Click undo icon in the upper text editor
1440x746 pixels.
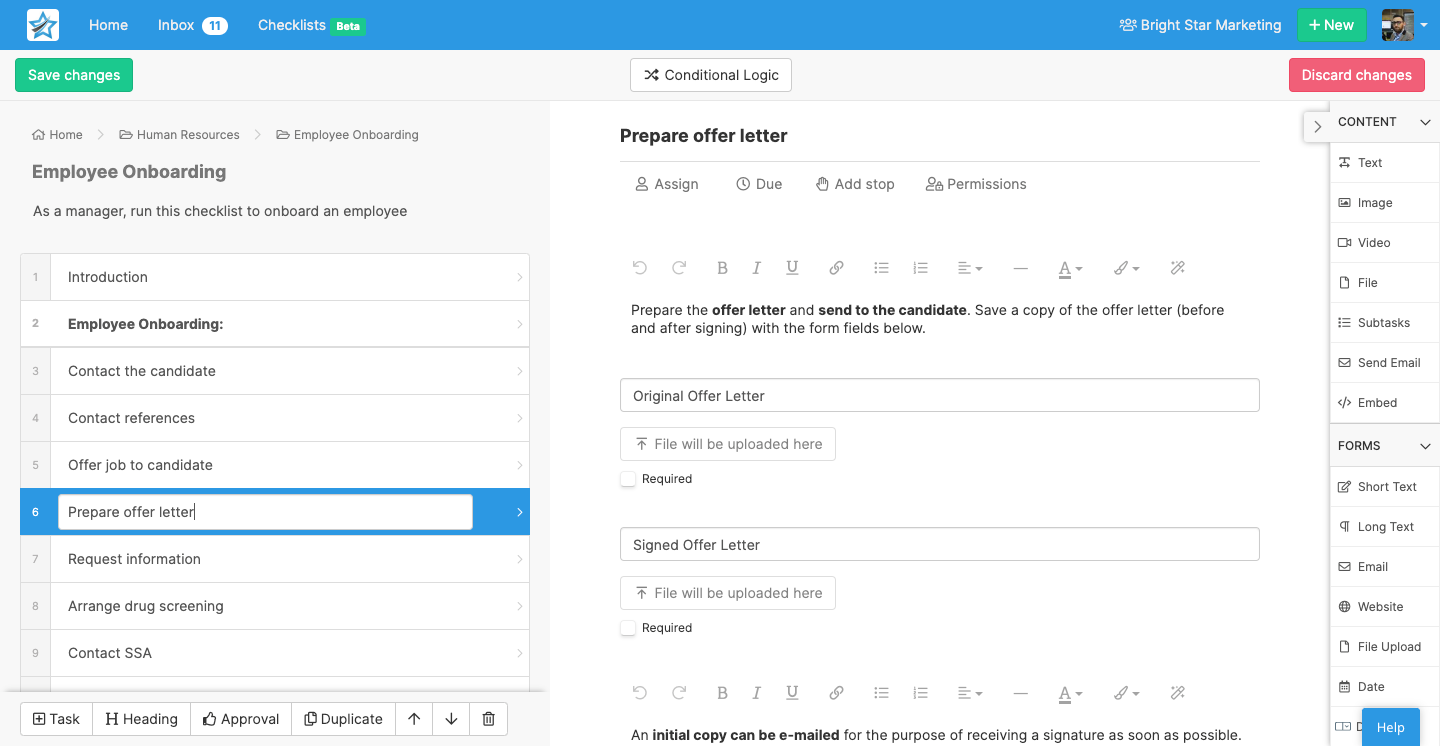pos(640,268)
